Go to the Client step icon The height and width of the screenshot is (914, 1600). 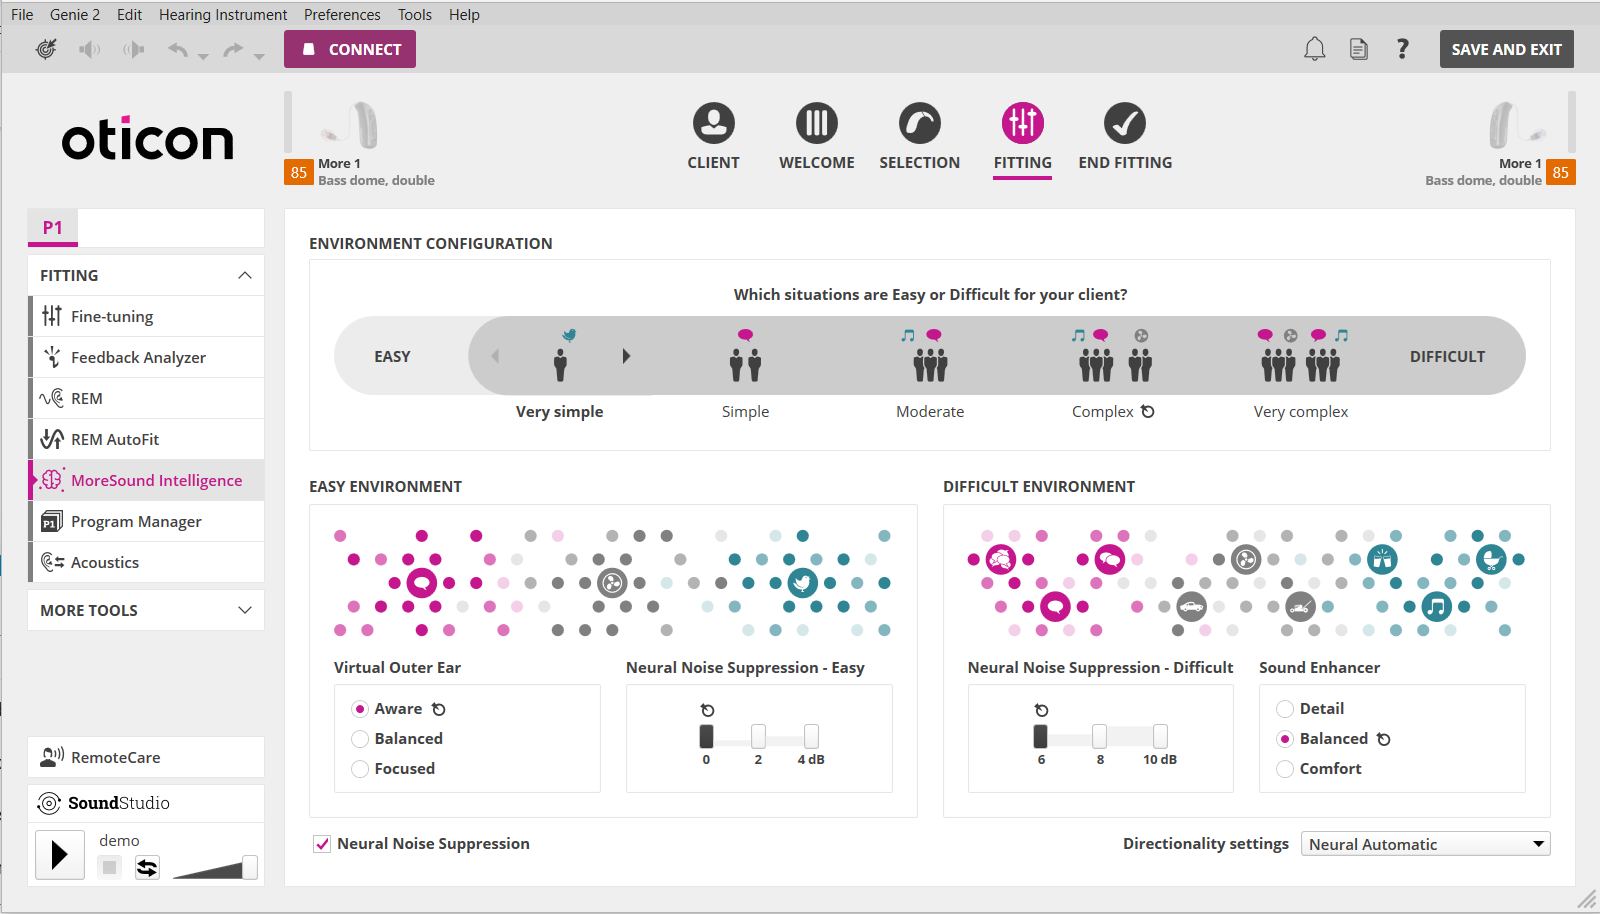tap(714, 123)
